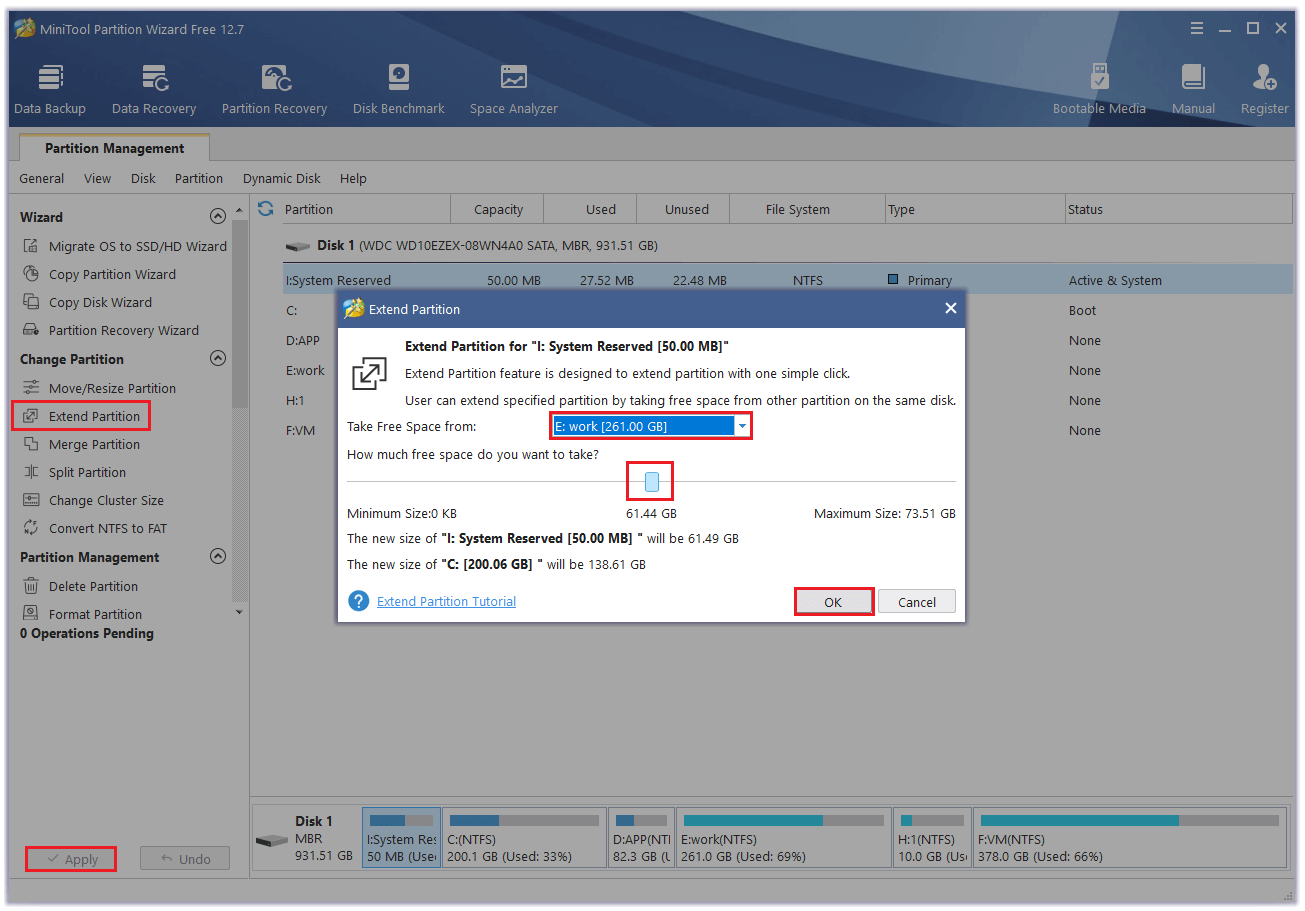Click Cancel in Extend Partition dialog
This screenshot has width=1305, height=911.
917,602
